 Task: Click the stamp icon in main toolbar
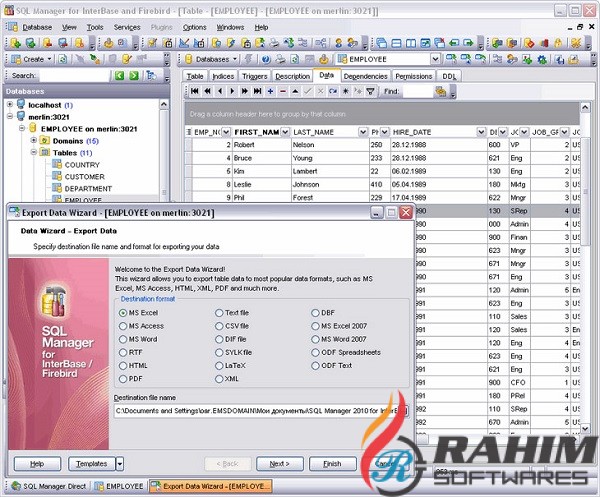(x=108, y=43)
